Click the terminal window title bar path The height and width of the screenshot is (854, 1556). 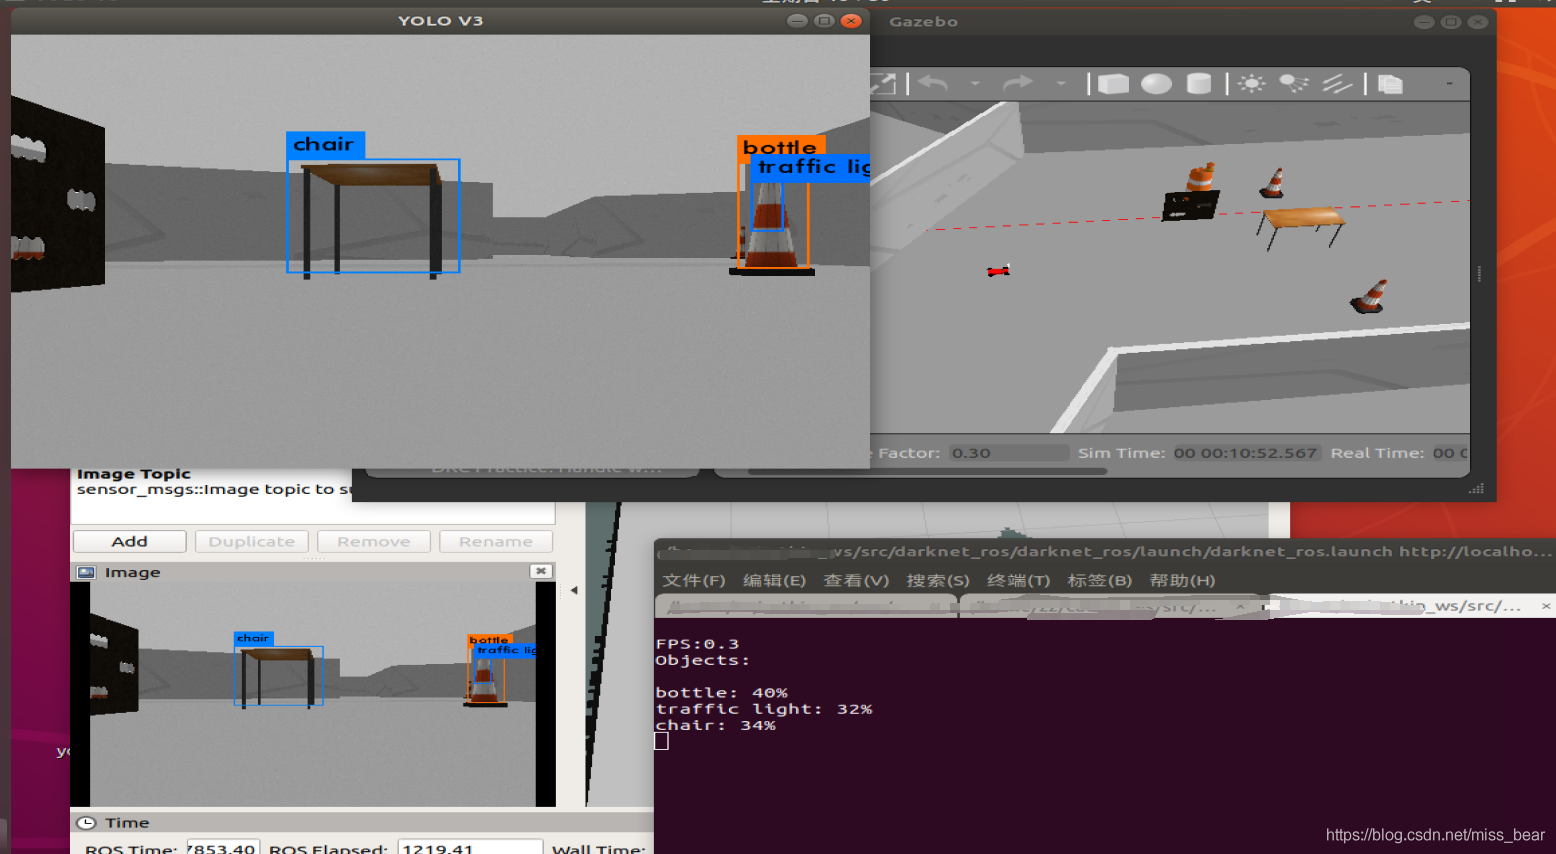1105,551
